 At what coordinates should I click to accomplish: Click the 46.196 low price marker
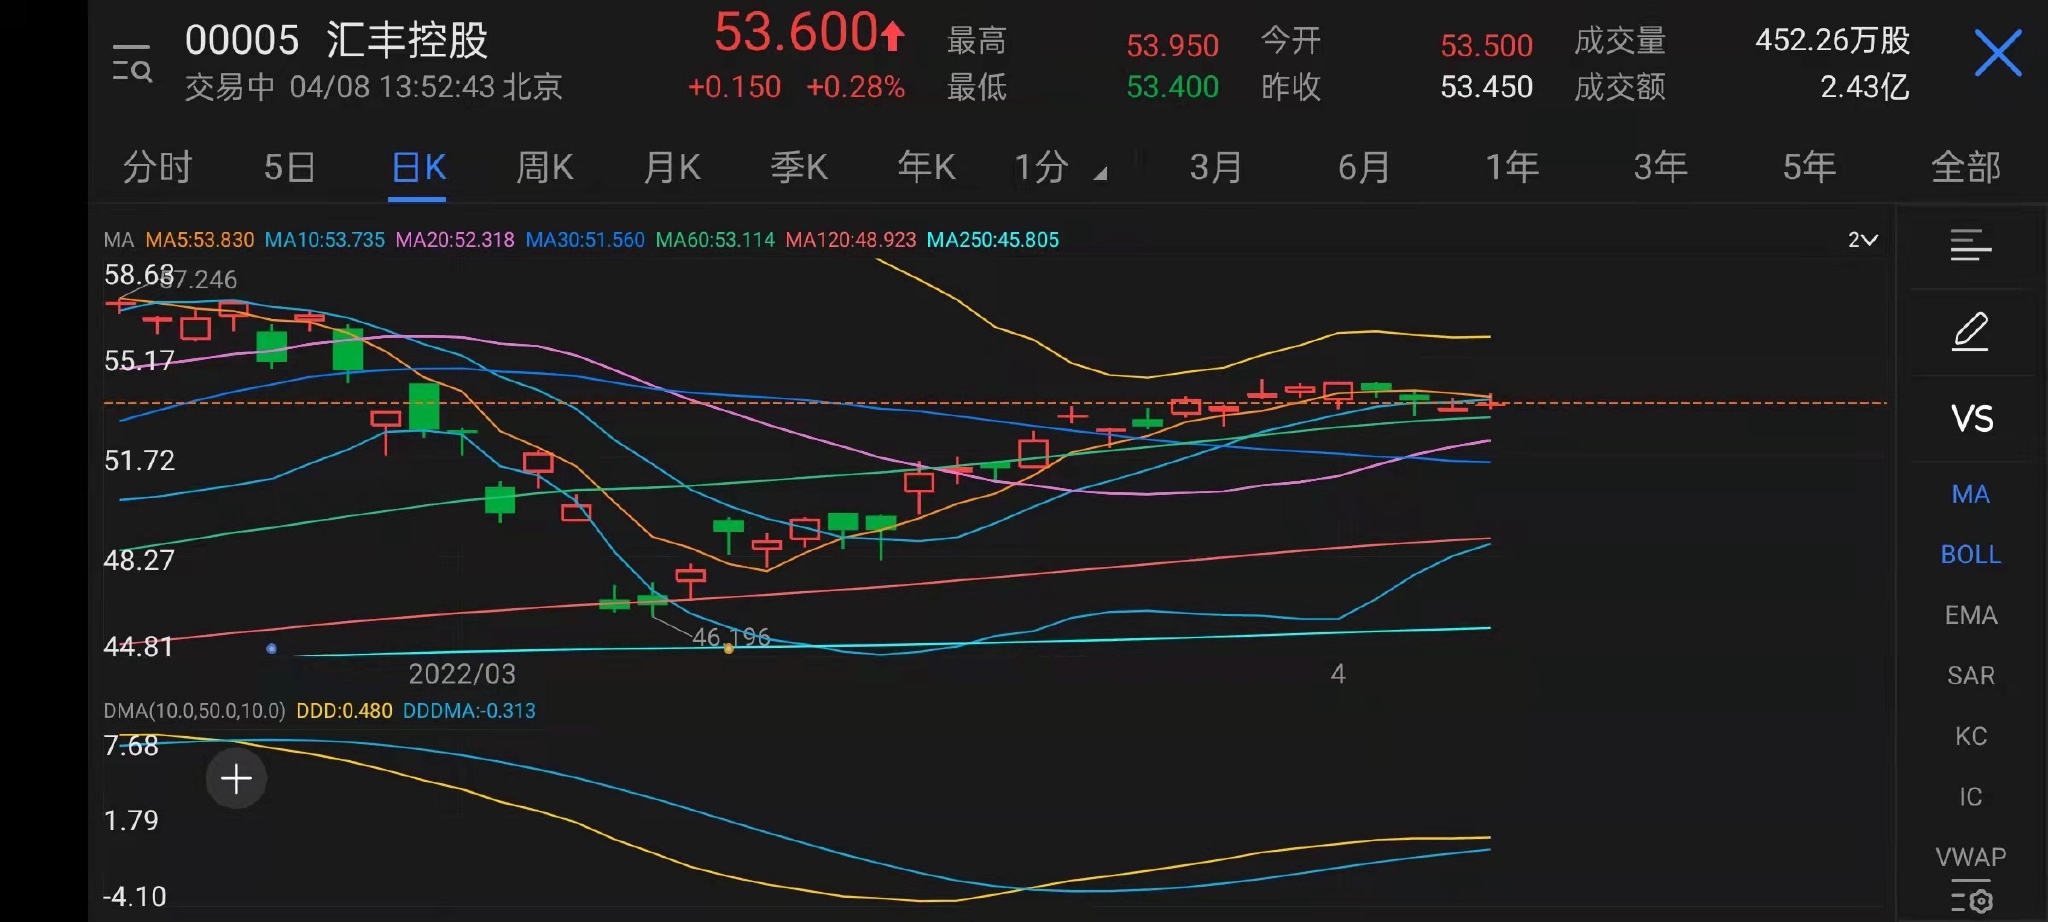[731, 637]
